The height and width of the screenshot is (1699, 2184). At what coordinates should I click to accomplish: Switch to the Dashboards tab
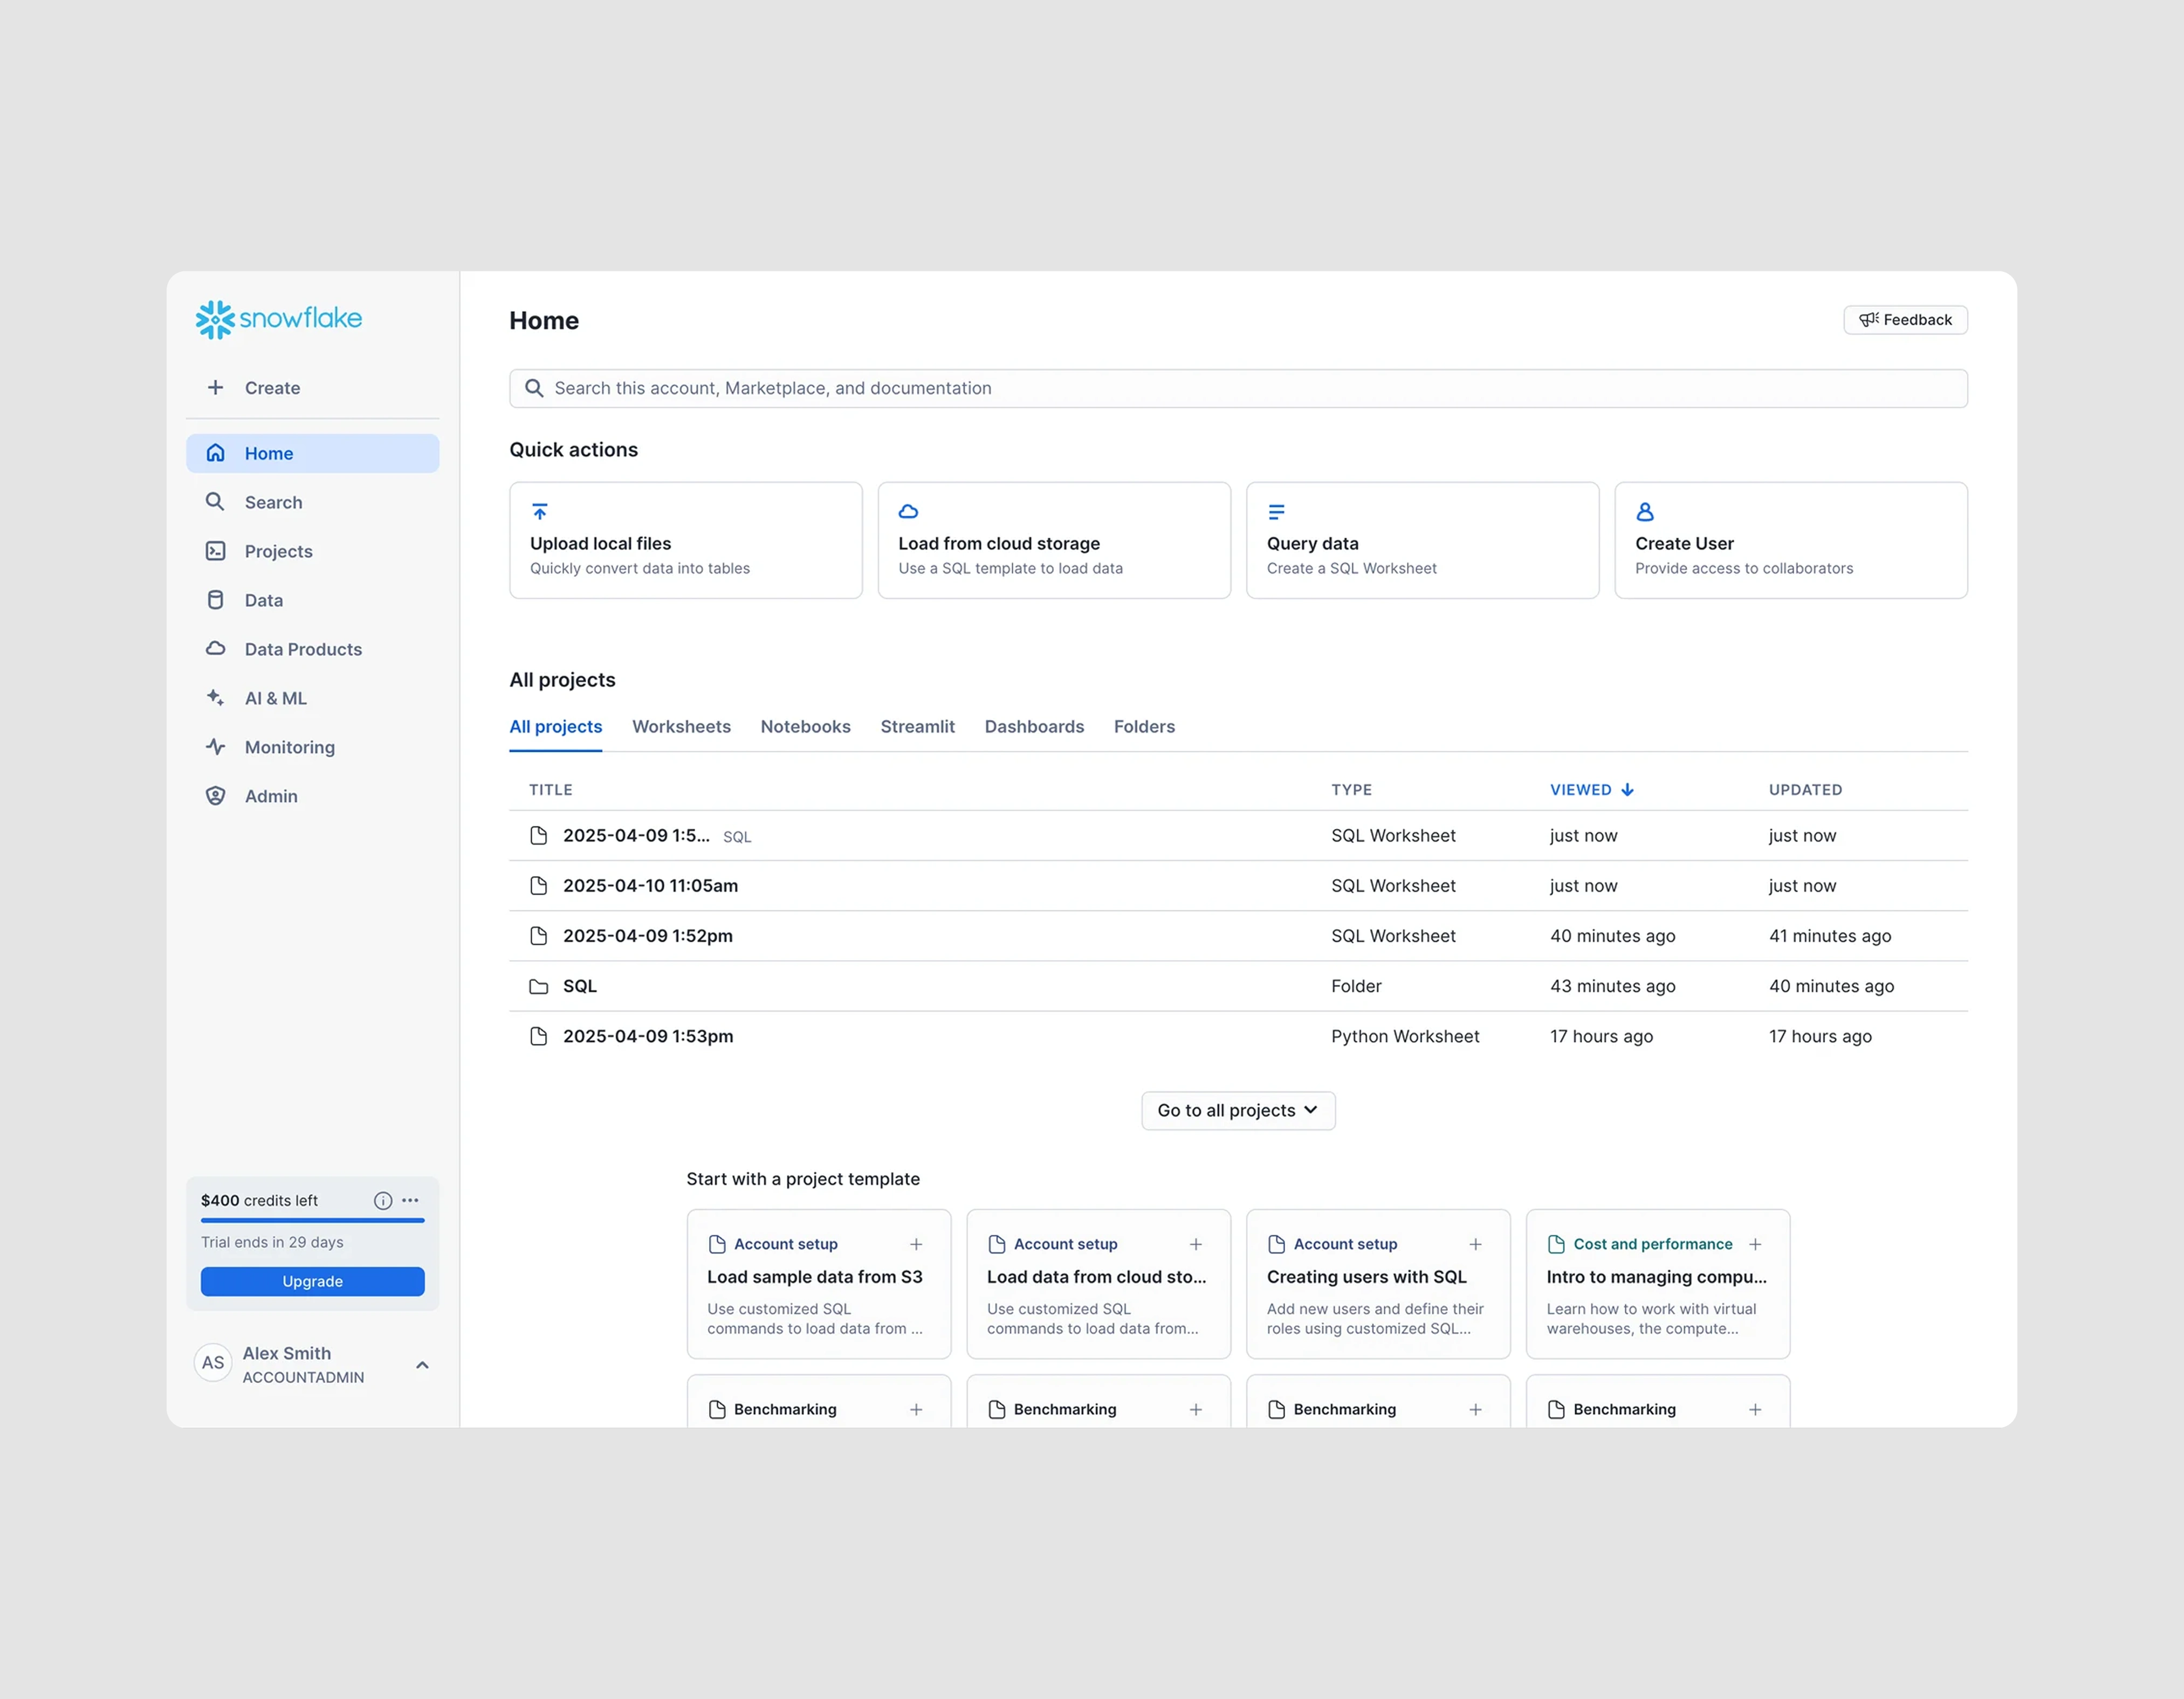point(1034,727)
